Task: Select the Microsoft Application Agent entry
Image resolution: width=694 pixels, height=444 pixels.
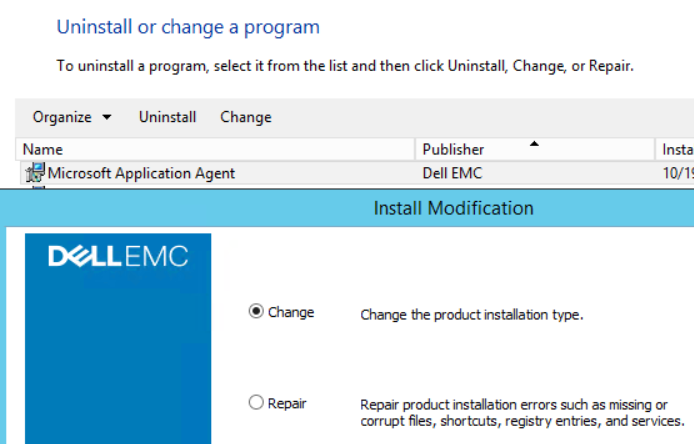Action: click(141, 173)
